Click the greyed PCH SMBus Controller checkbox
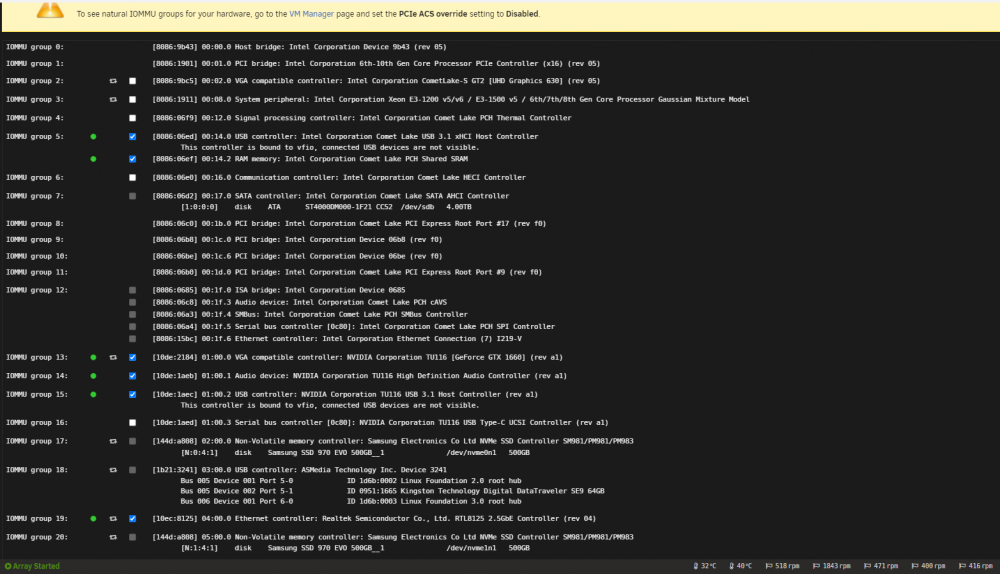Image resolution: width=1000 pixels, height=574 pixels. click(133, 314)
